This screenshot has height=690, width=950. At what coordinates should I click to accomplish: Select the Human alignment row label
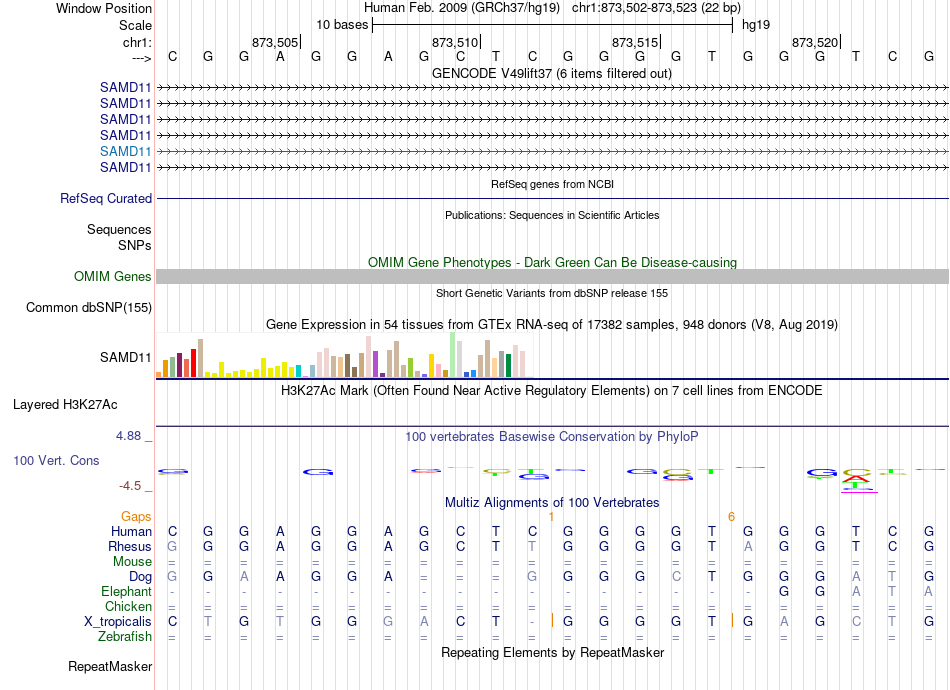[x=131, y=531]
